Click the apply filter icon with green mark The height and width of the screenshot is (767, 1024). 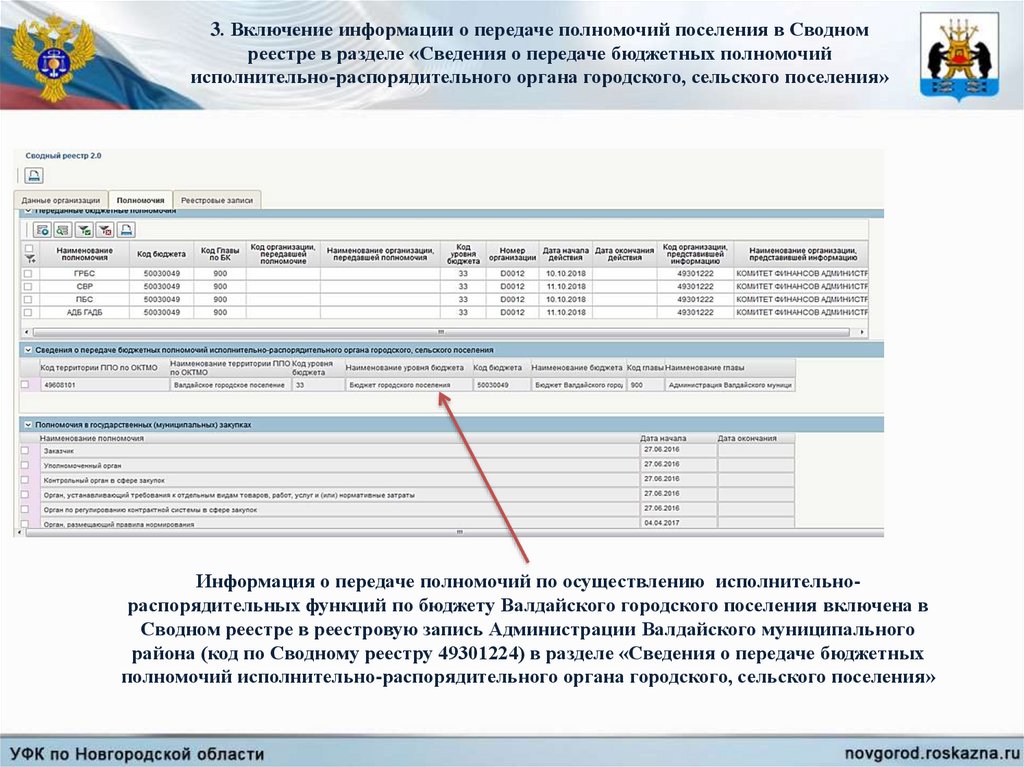[83, 229]
